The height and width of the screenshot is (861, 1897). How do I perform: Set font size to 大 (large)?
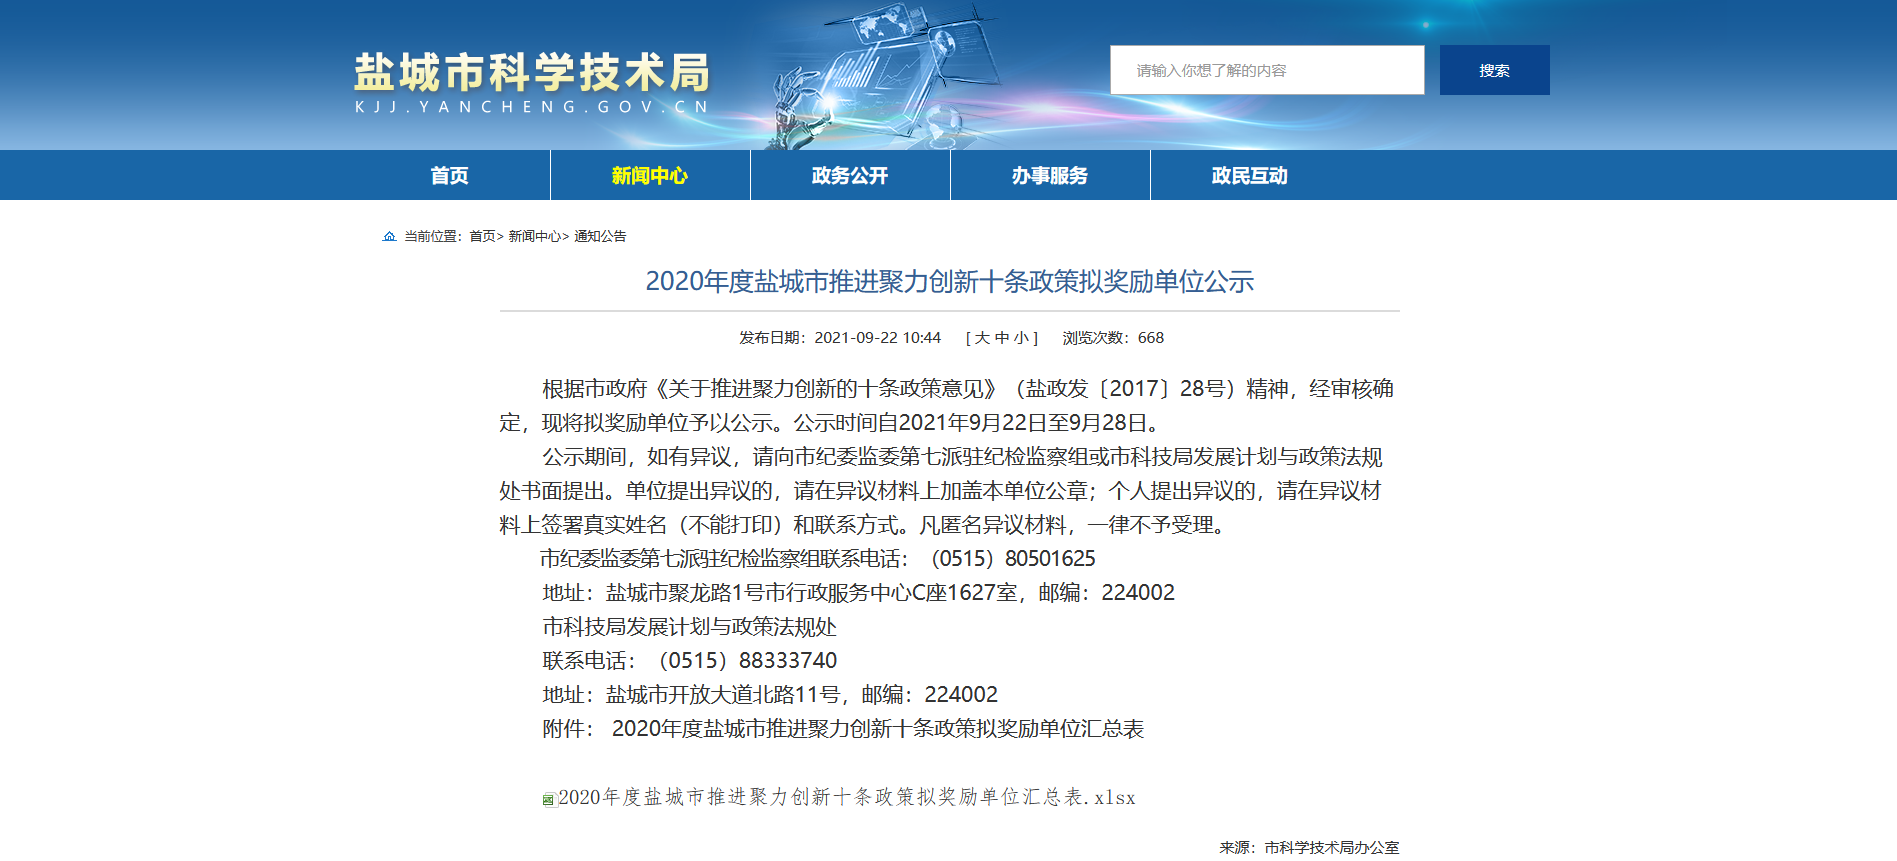point(982,338)
